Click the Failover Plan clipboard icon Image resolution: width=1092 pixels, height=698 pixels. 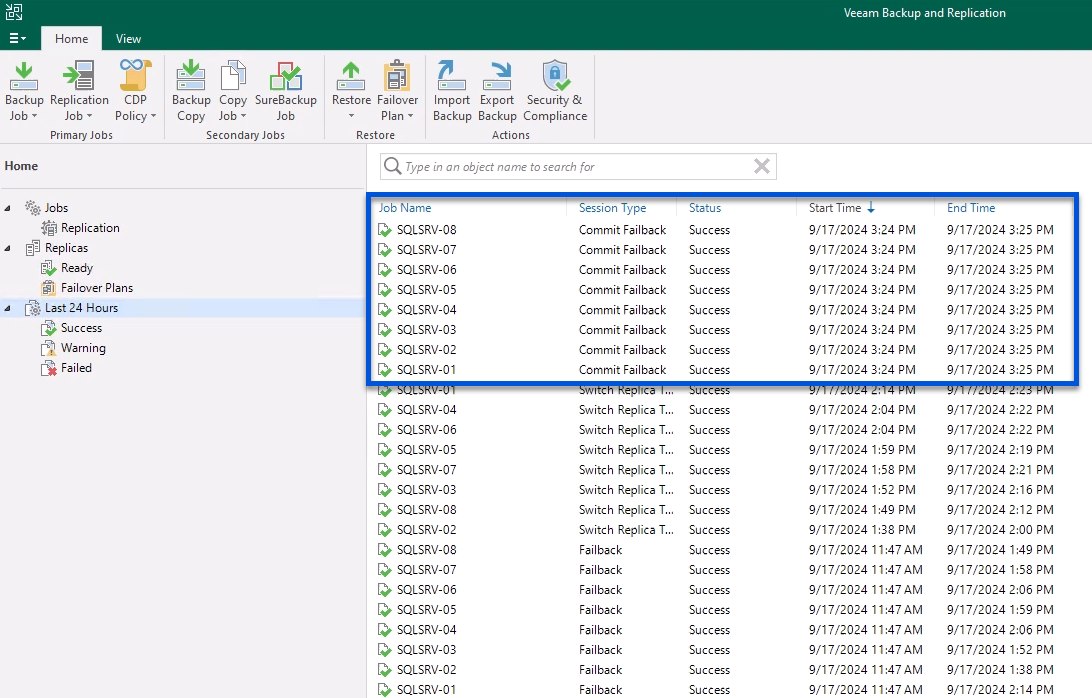397,78
